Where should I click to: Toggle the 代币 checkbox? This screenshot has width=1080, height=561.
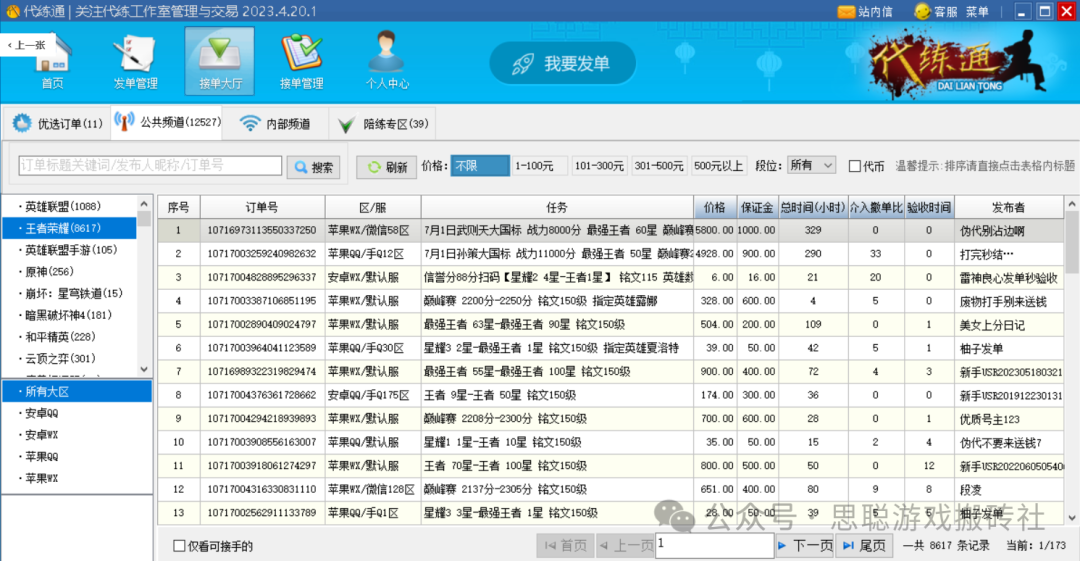point(855,166)
